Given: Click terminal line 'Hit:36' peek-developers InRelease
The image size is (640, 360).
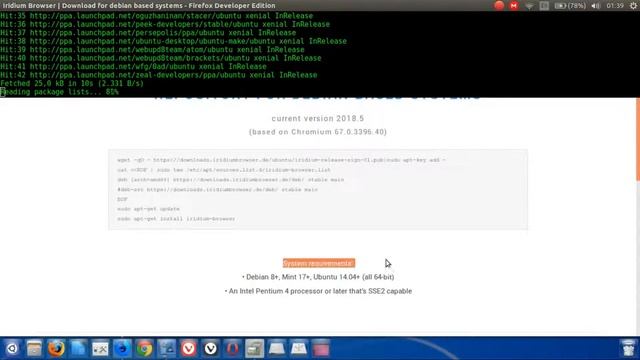Looking at the screenshot, I should [x=165, y=24].
